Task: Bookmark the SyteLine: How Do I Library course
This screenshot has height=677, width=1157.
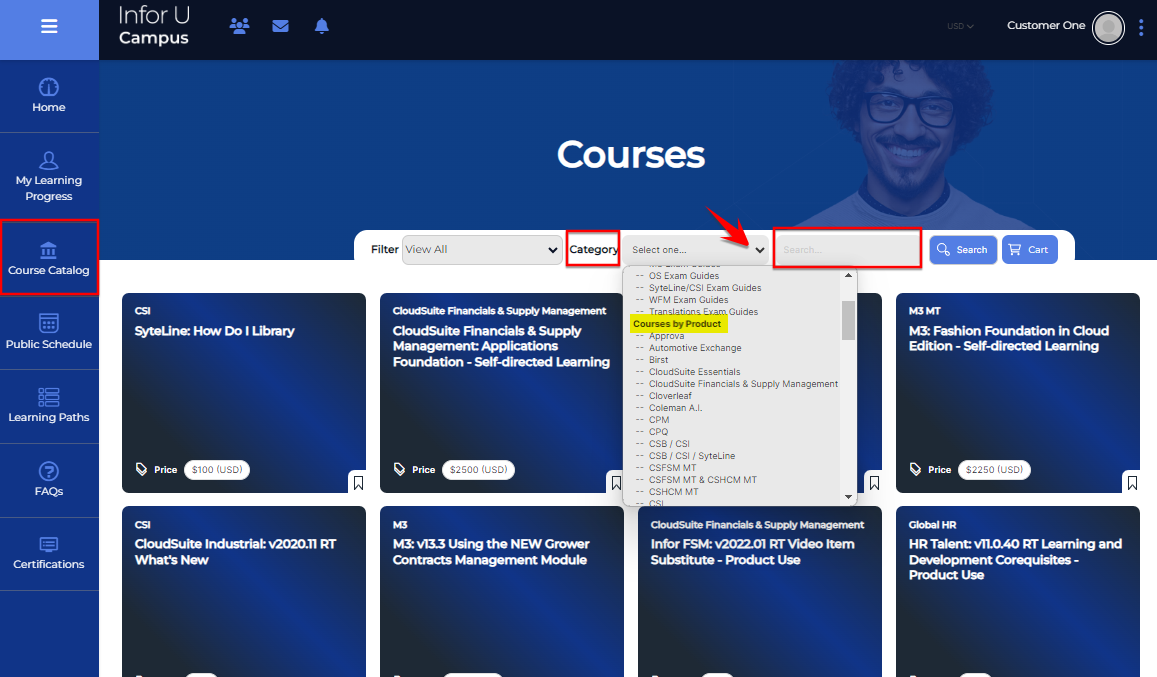Action: [x=358, y=483]
